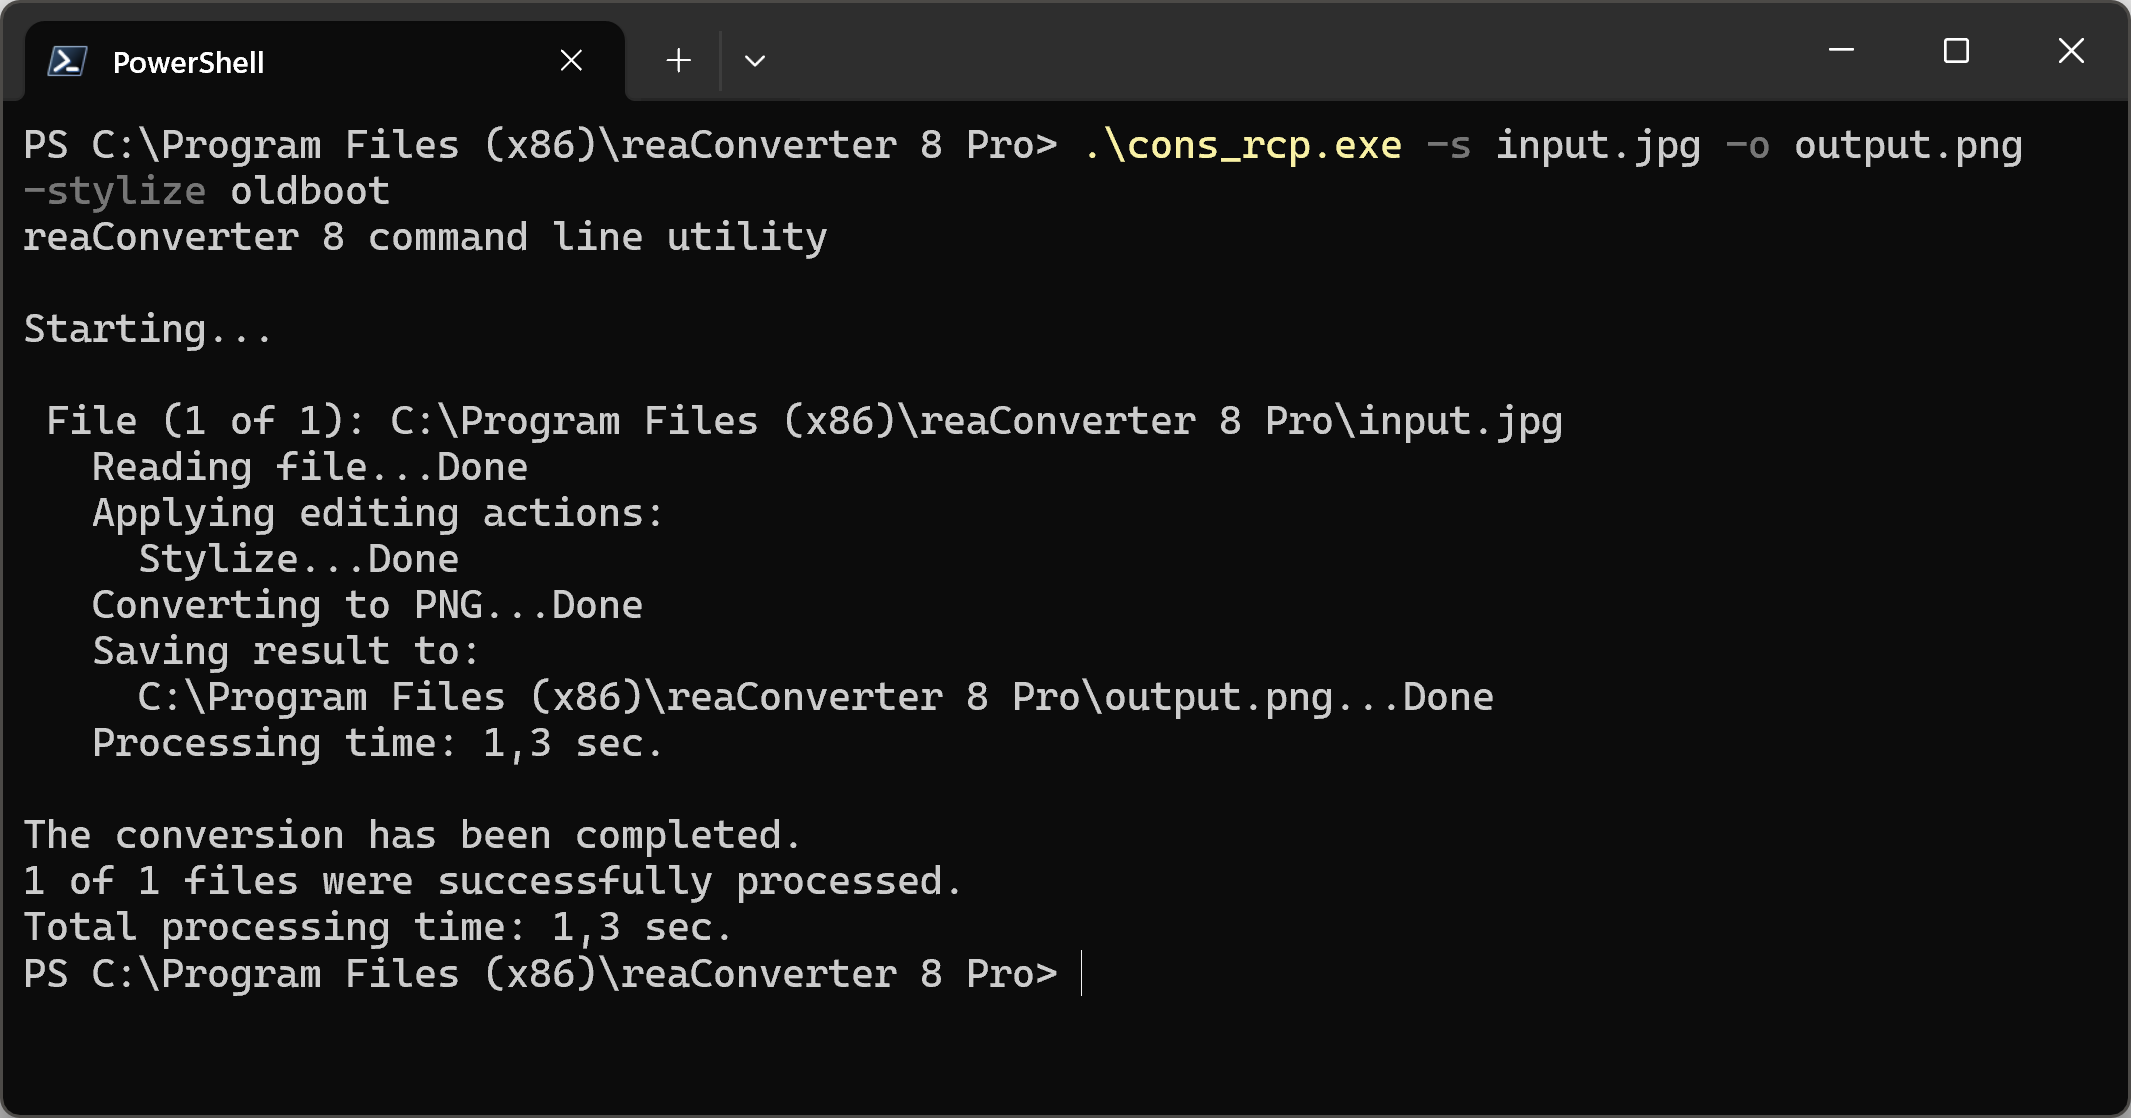
Task: Click the PowerShell icon in the tab
Action: (x=67, y=62)
